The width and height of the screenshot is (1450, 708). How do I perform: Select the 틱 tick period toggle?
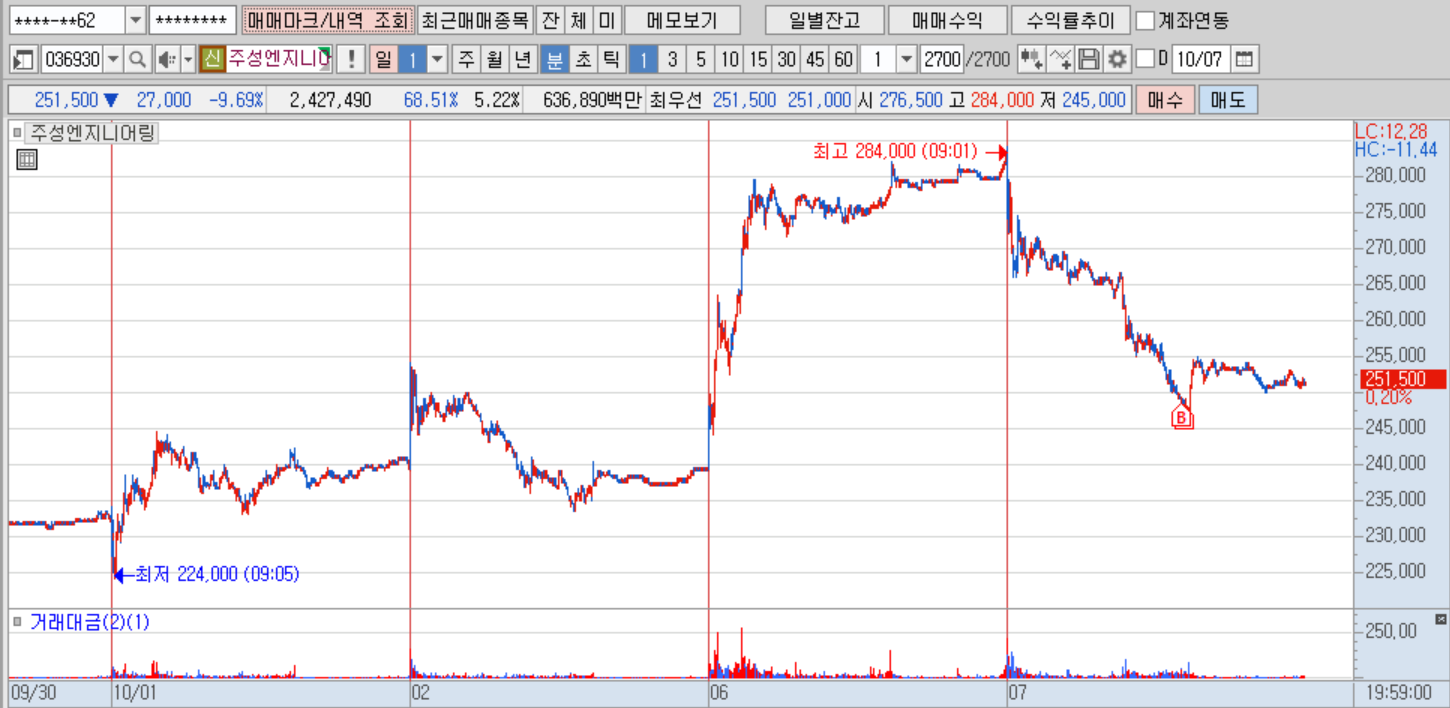coord(610,59)
